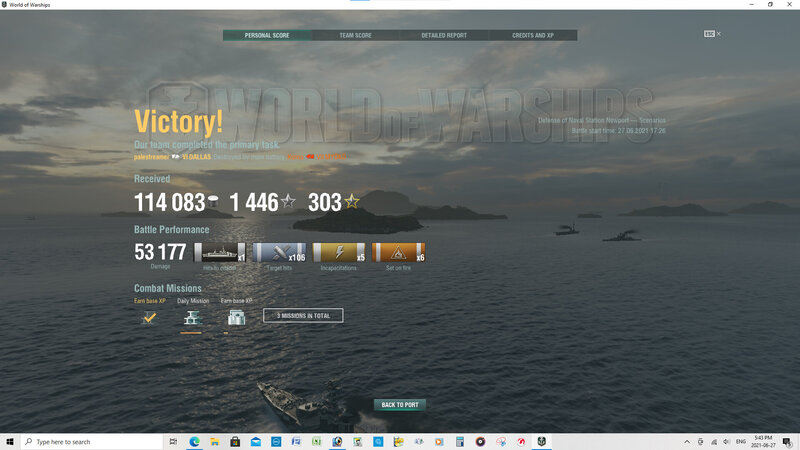Open the volume control in system tray

(727, 442)
